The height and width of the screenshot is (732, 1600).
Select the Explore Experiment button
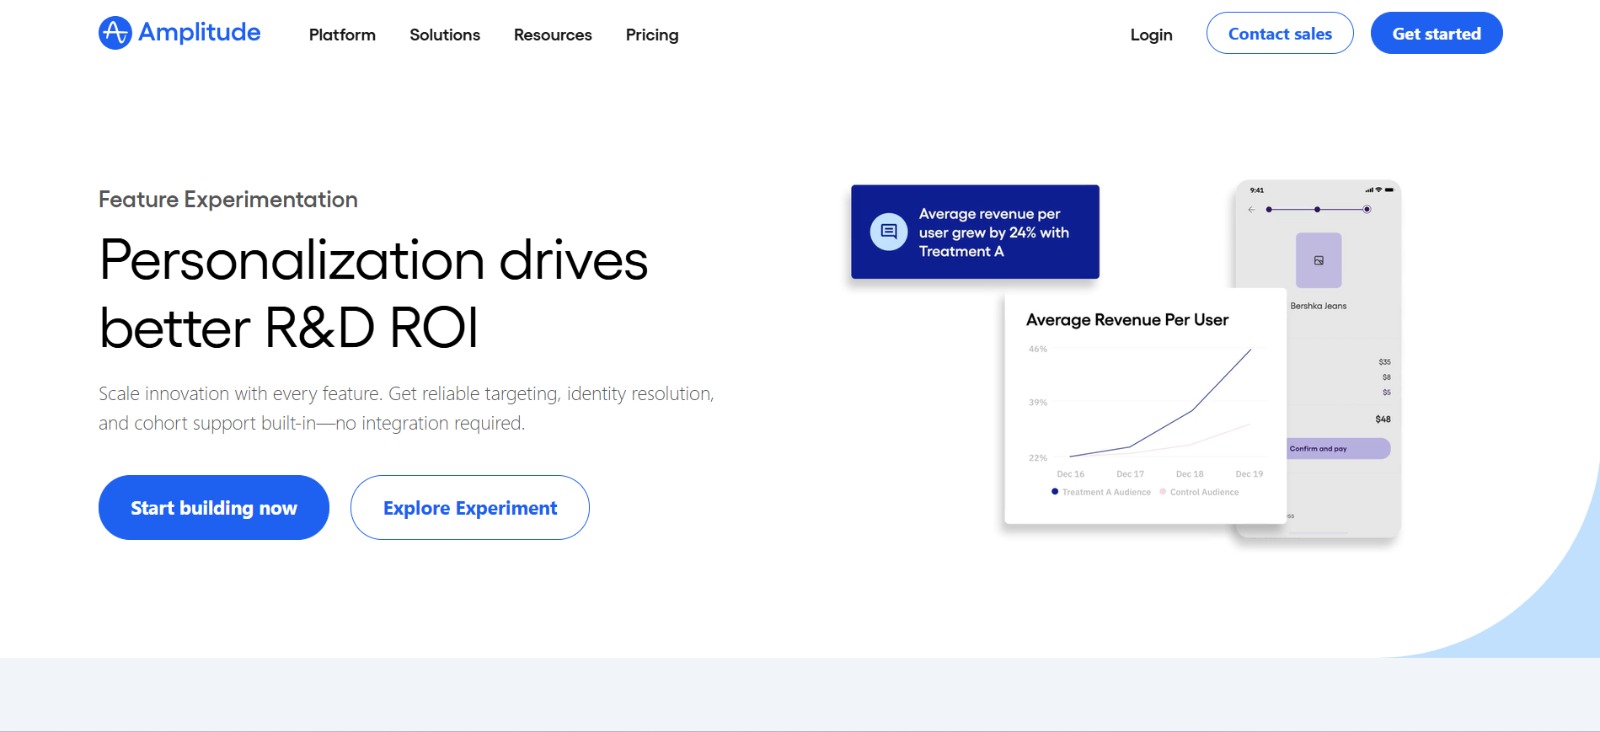[x=470, y=507]
